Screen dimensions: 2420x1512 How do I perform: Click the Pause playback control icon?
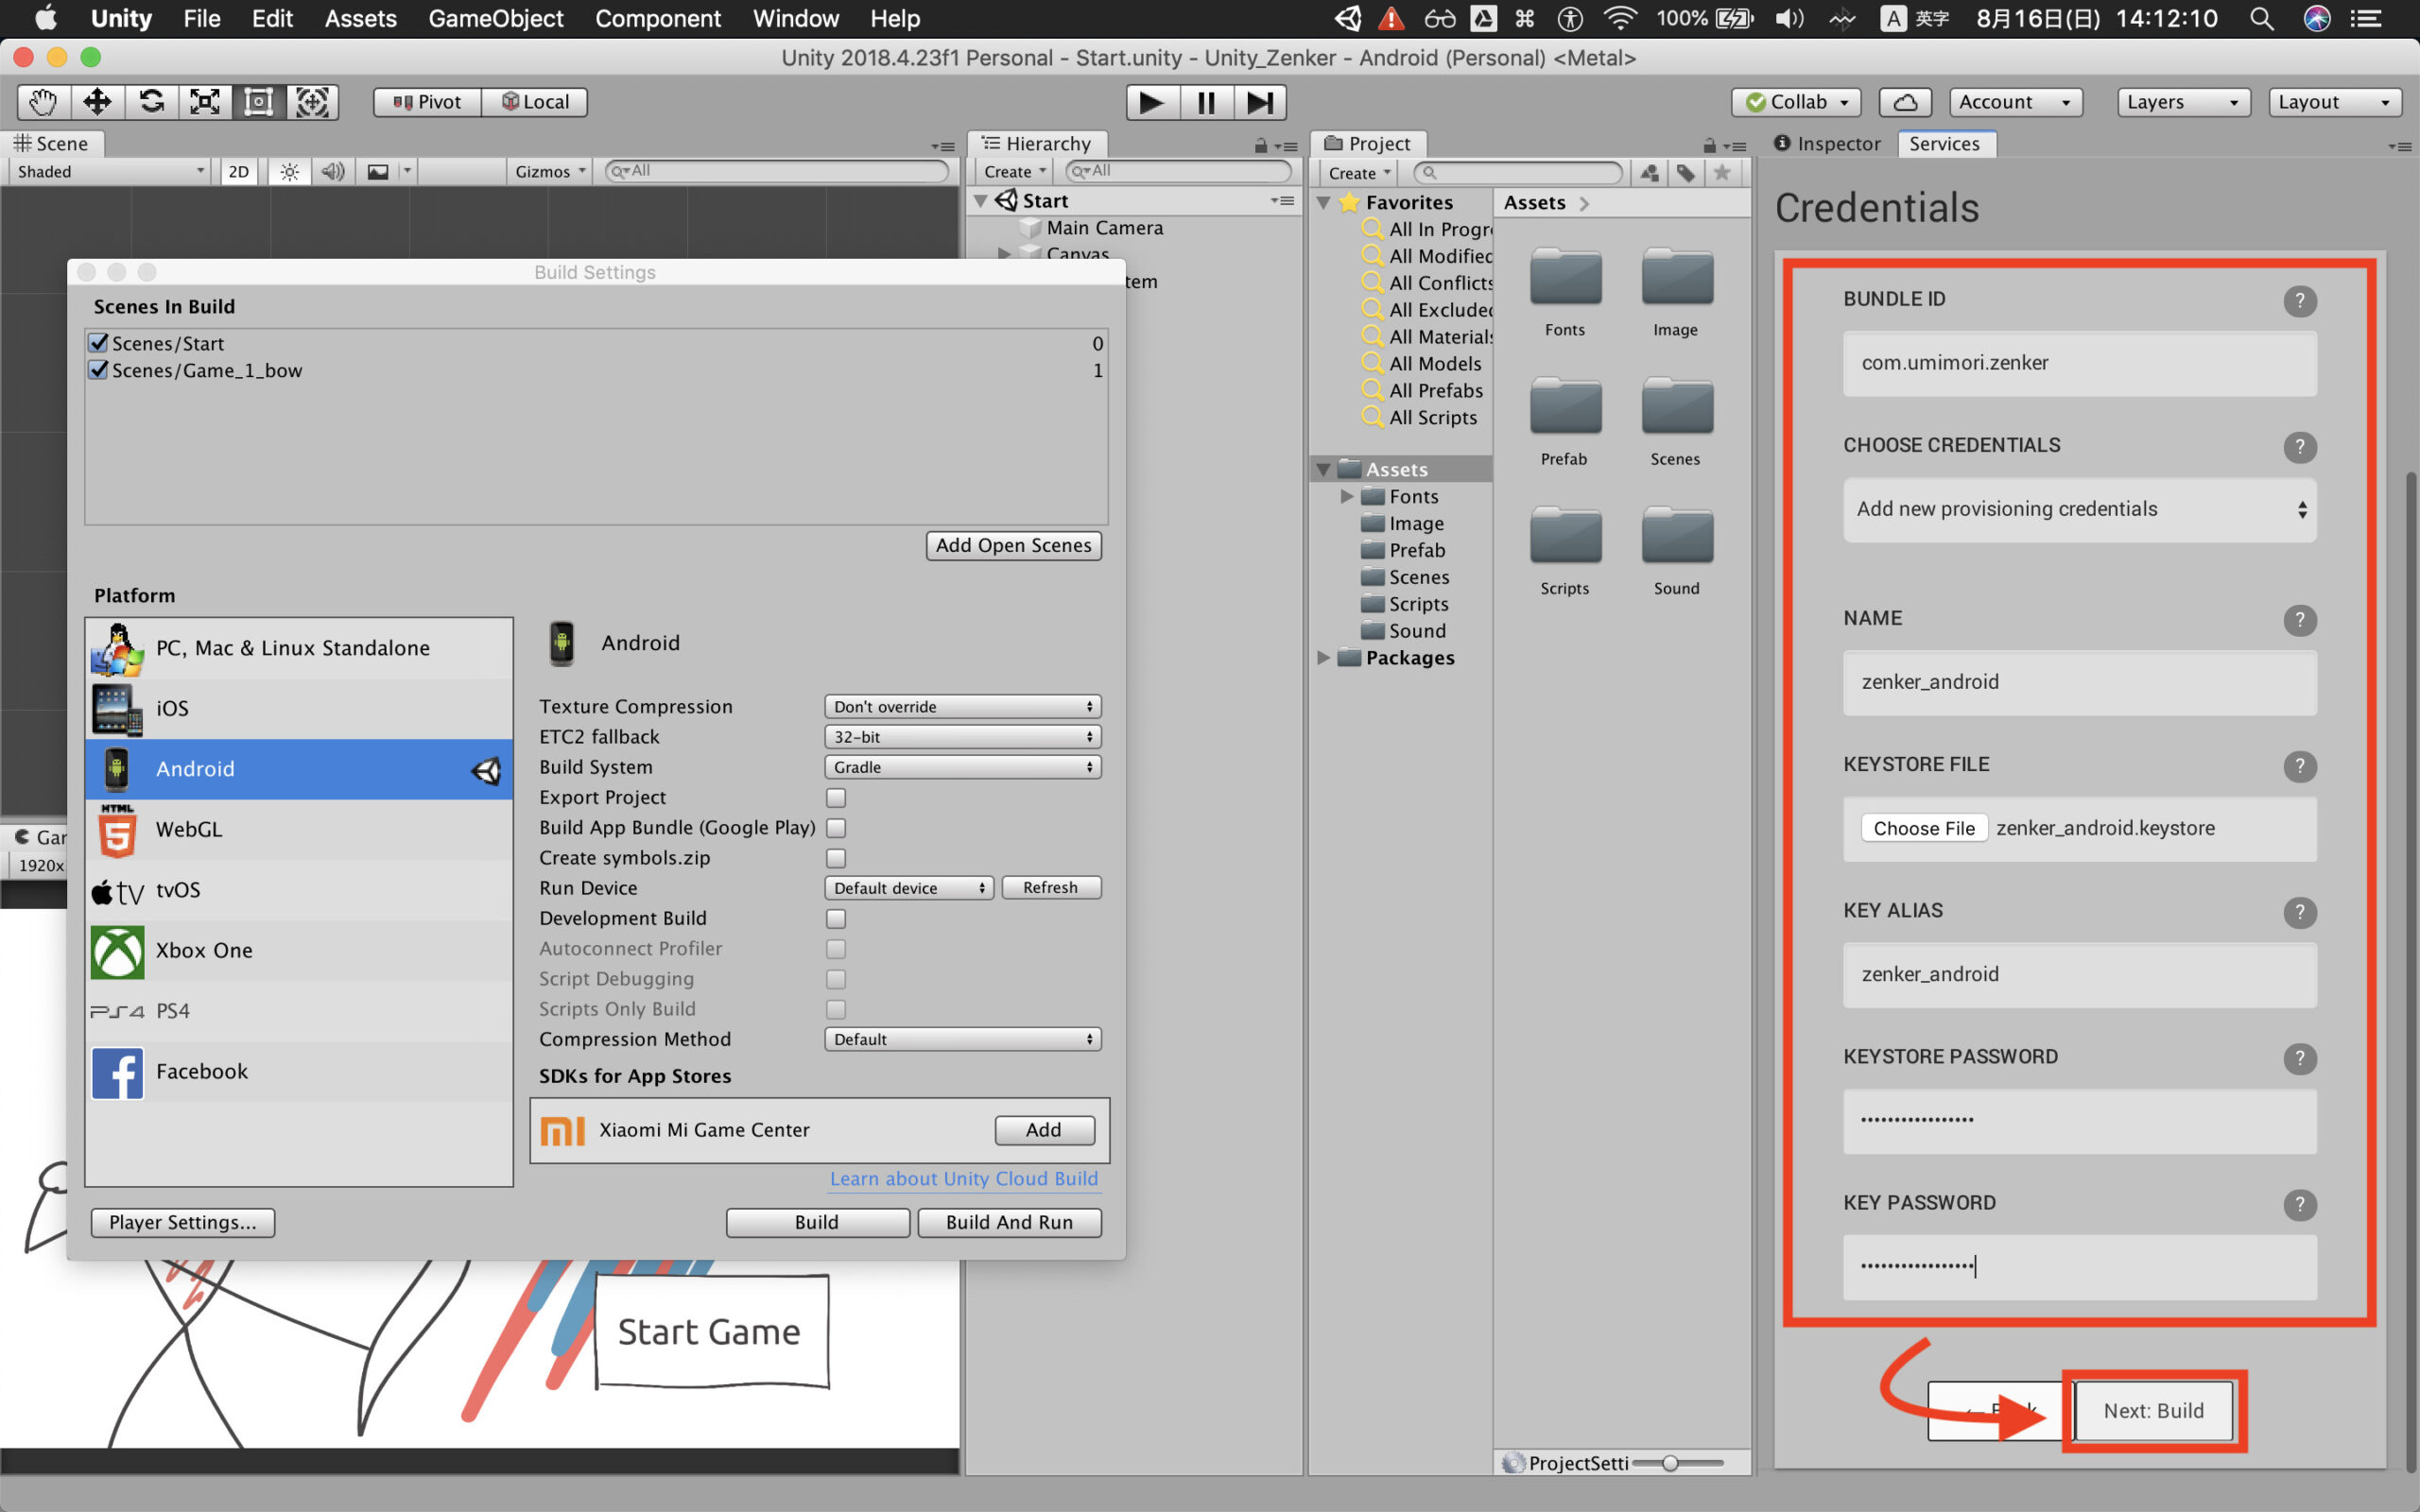(x=1205, y=99)
